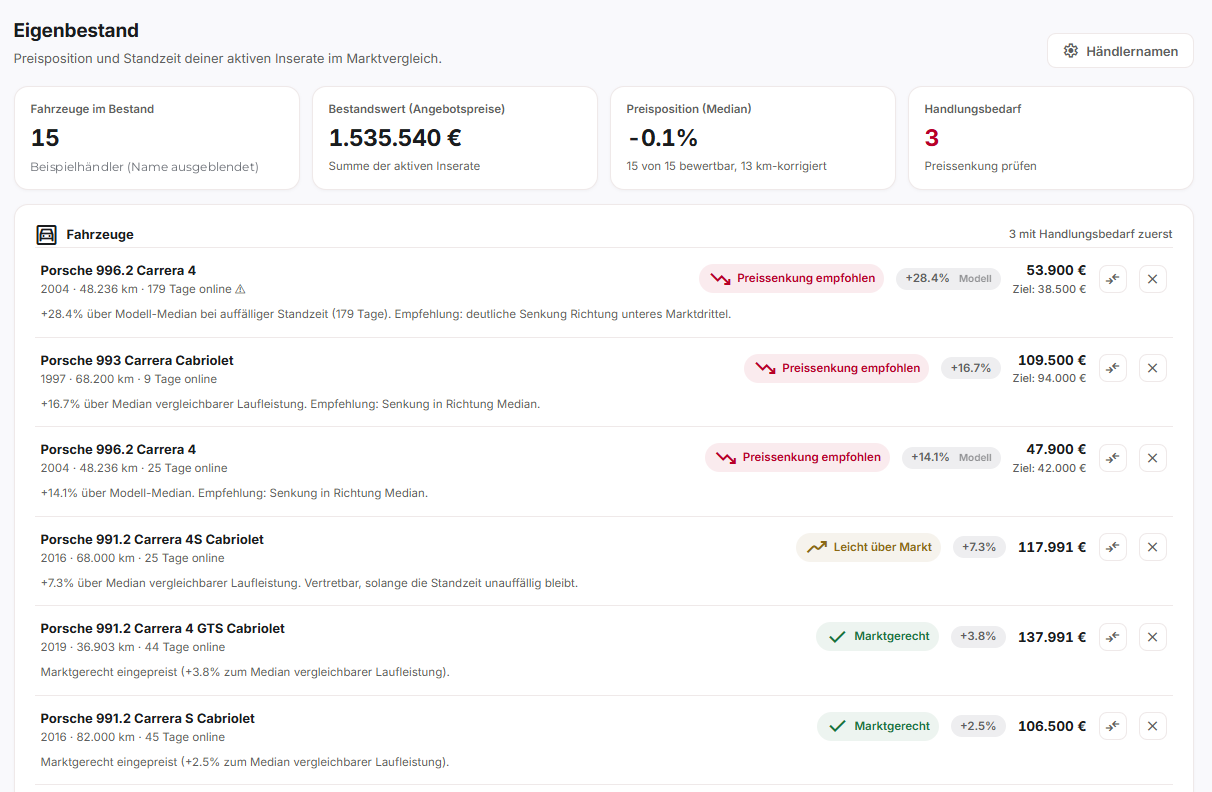The image size is (1212, 792).
Task: Click compare arrows icon for 47.900 € Carrera 4
Action: pos(1113,458)
